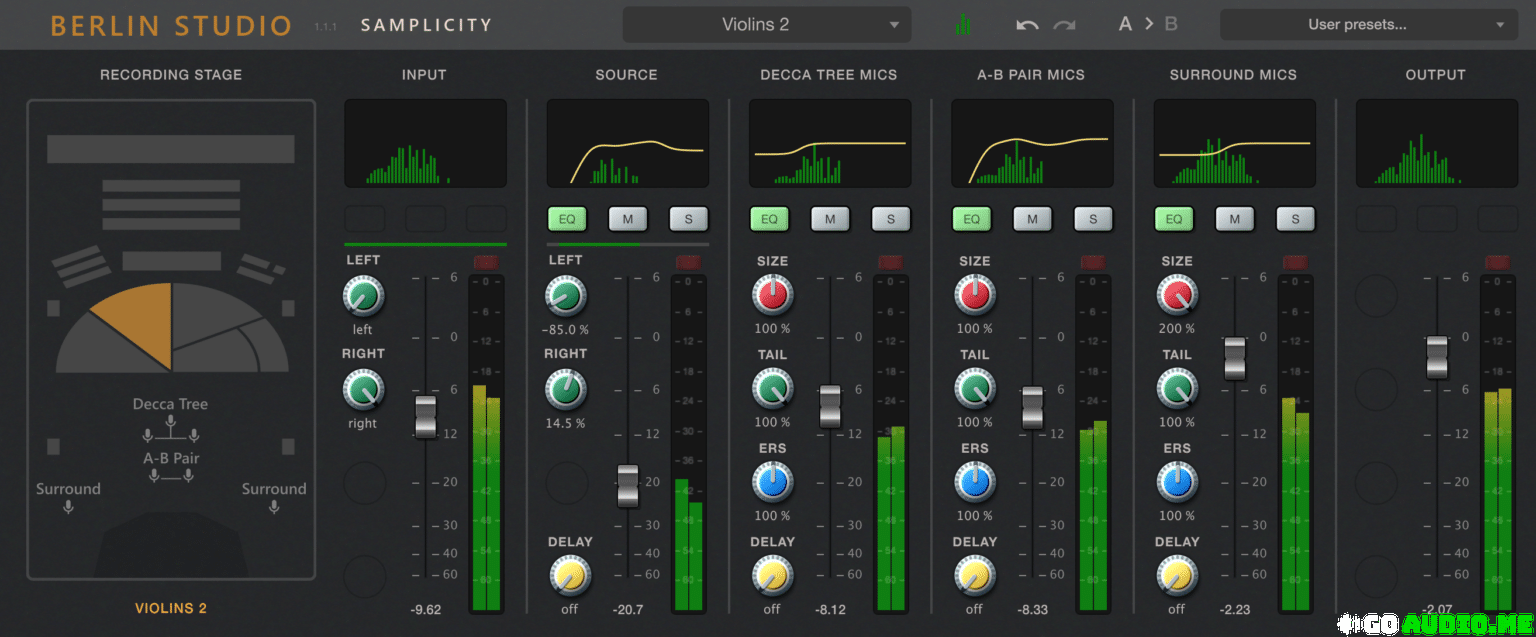Reset the Decca Tree red clip indicator

(x=891, y=262)
